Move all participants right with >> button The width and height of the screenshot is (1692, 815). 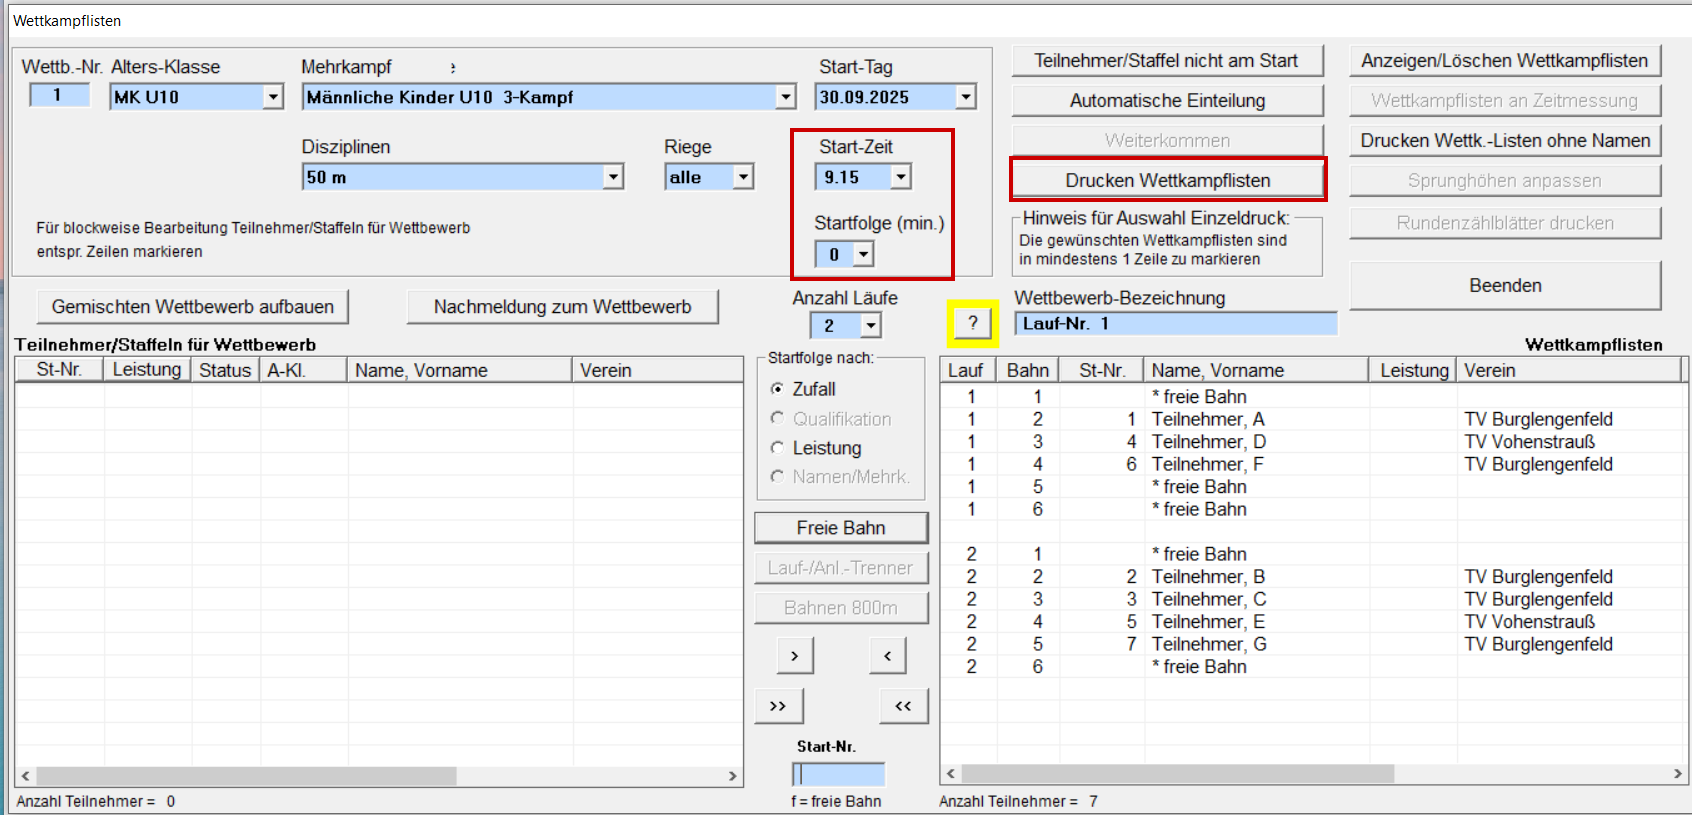coord(778,706)
